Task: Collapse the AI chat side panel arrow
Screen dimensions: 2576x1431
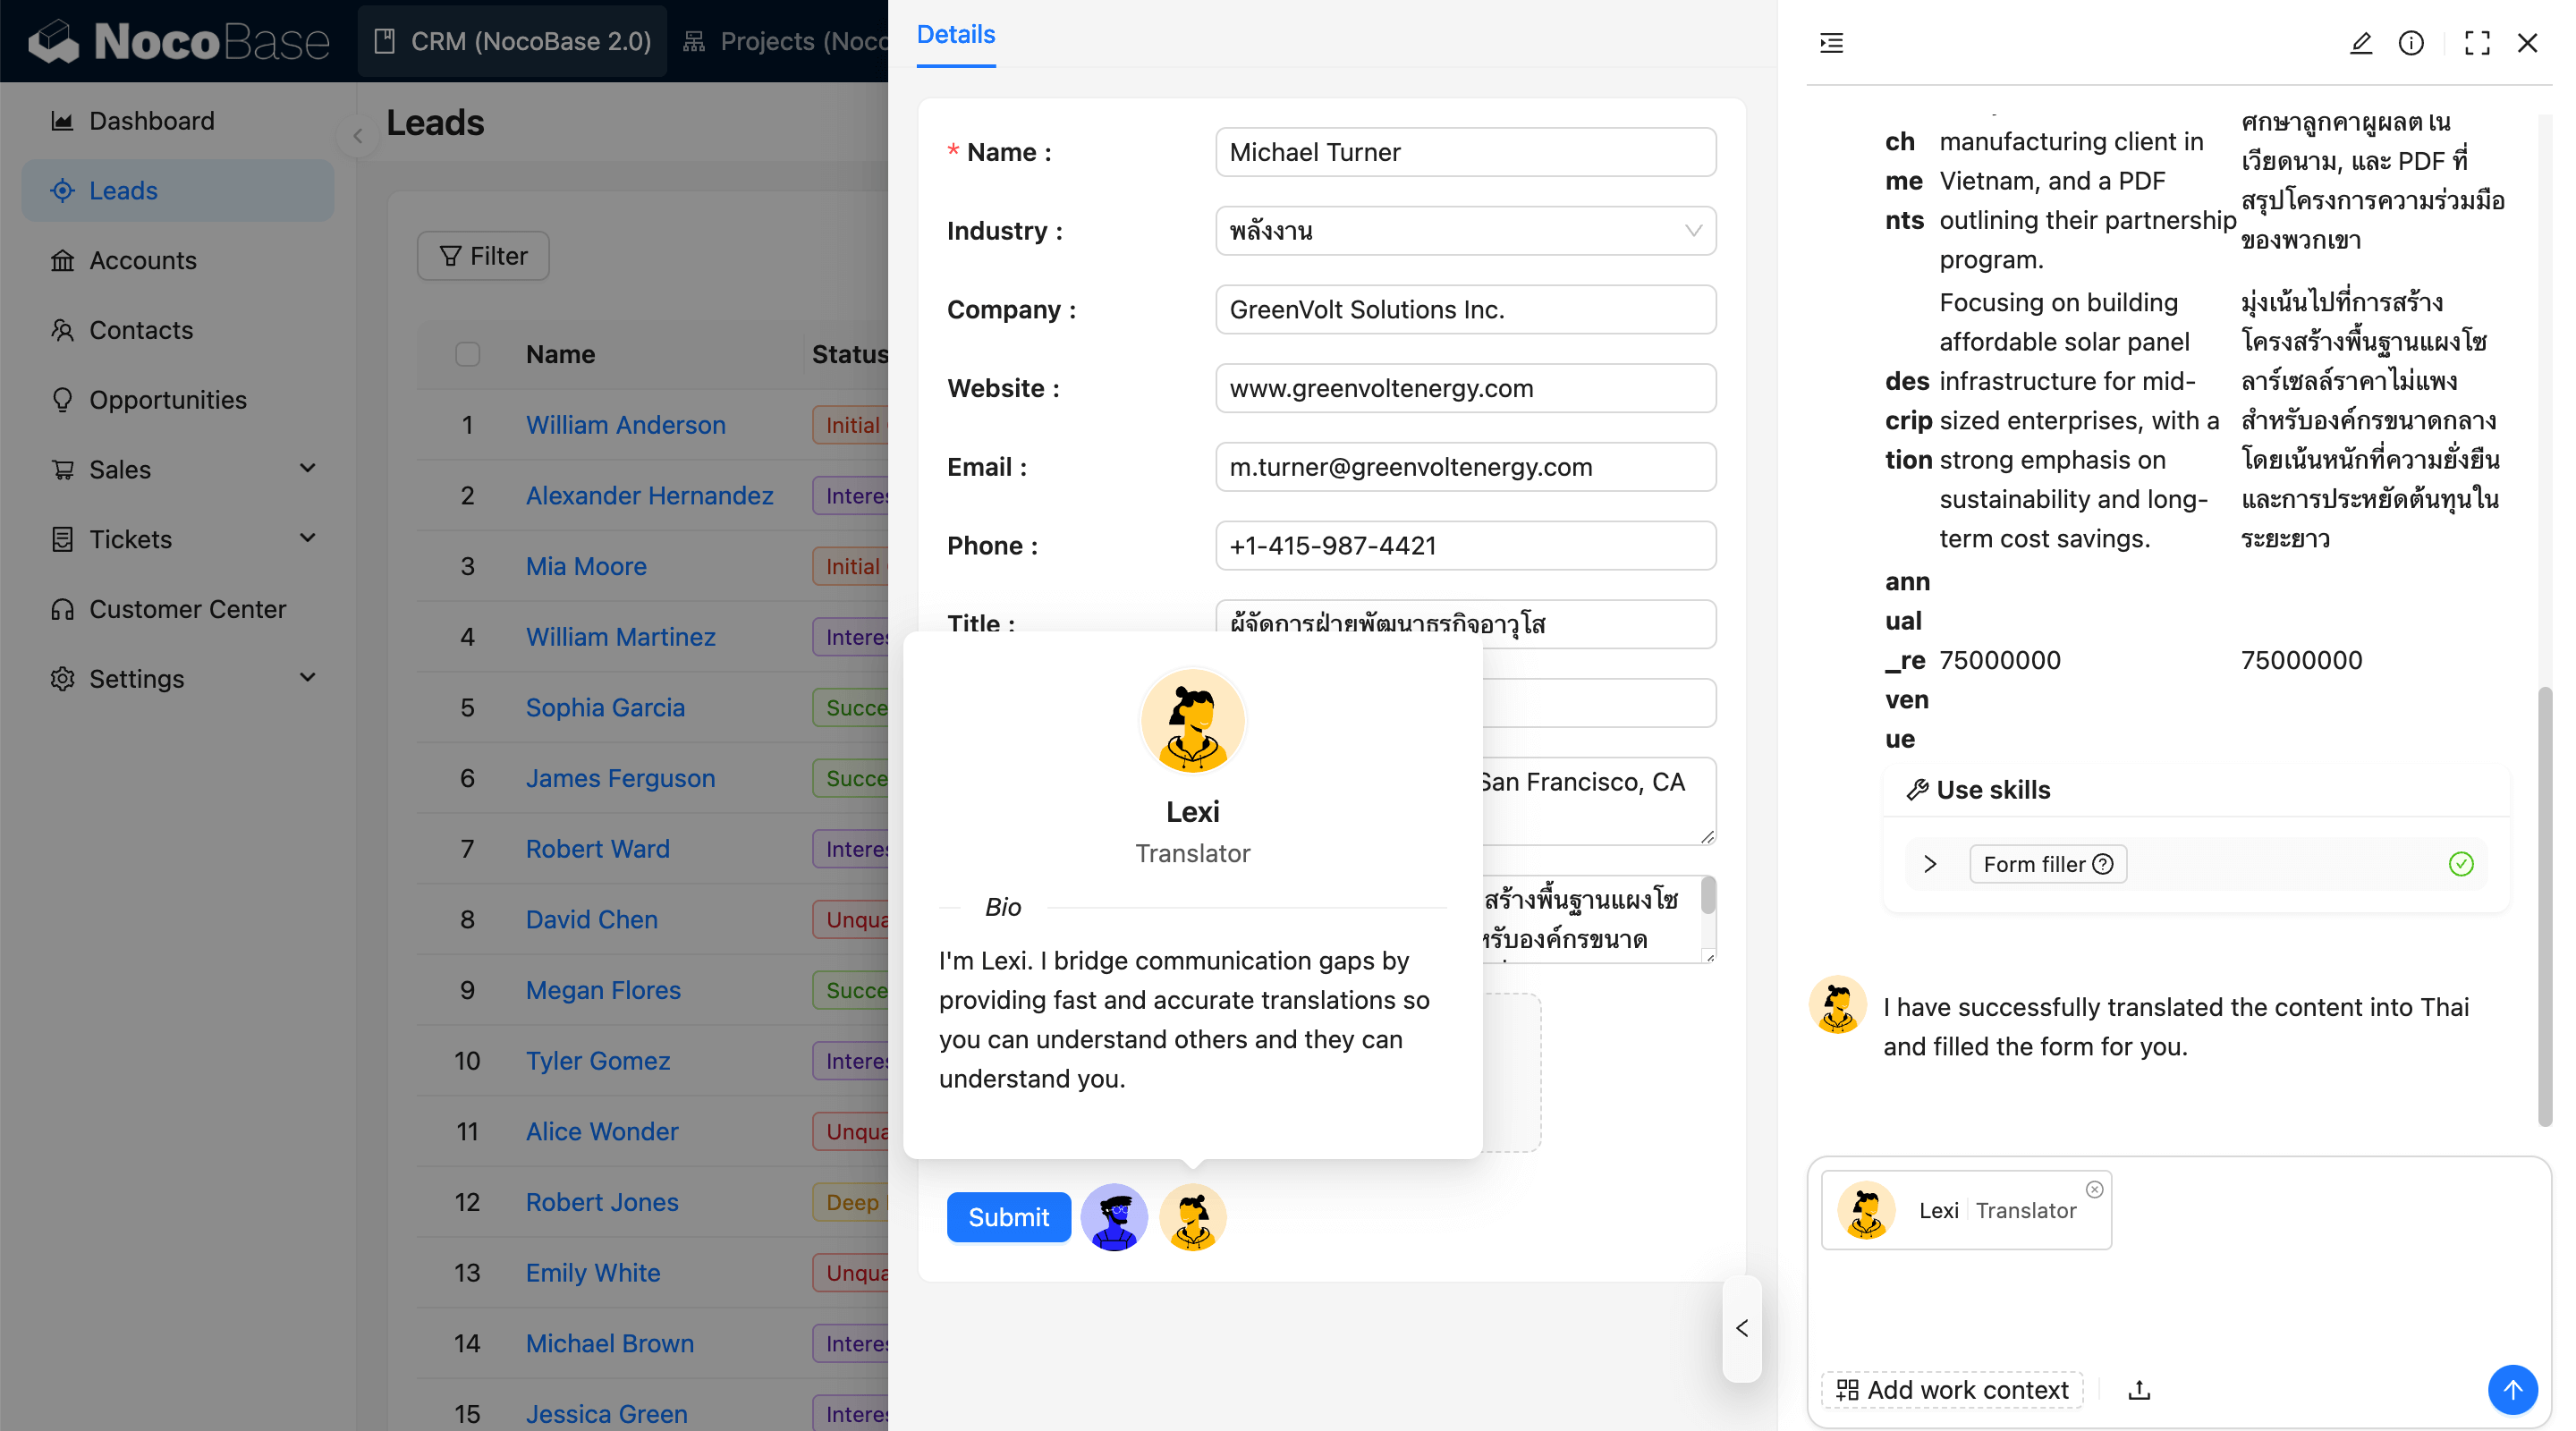Action: tap(1742, 1328)
